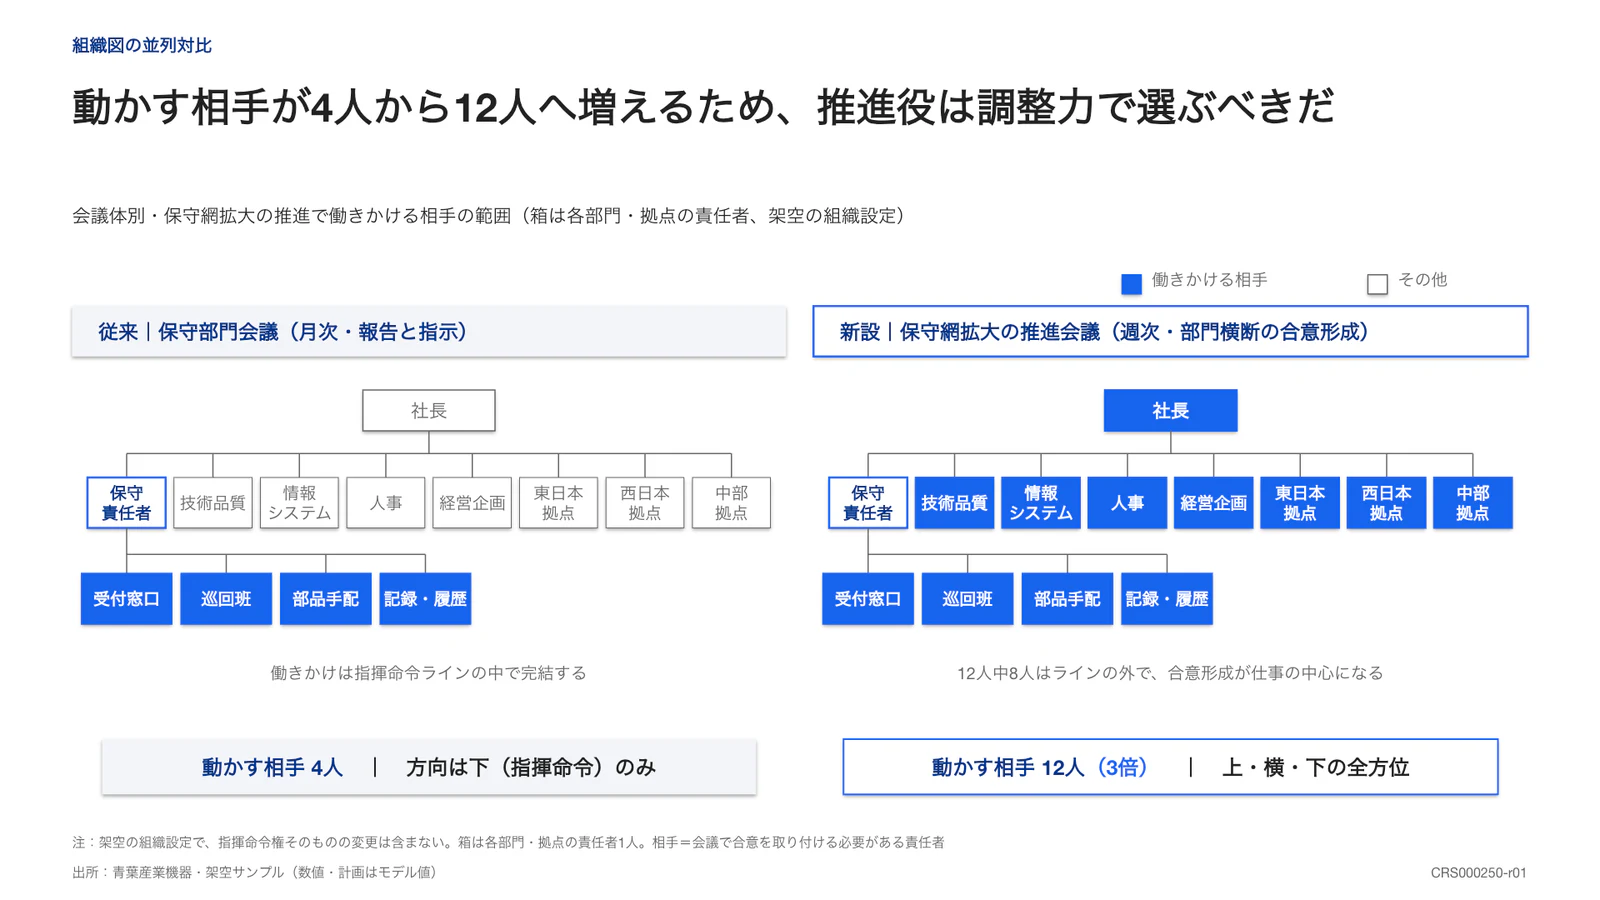This screenshot has width=1600, height=900.
Task: Click 部品手配 box in the right chart
Action: click(x=1067, y=599)
